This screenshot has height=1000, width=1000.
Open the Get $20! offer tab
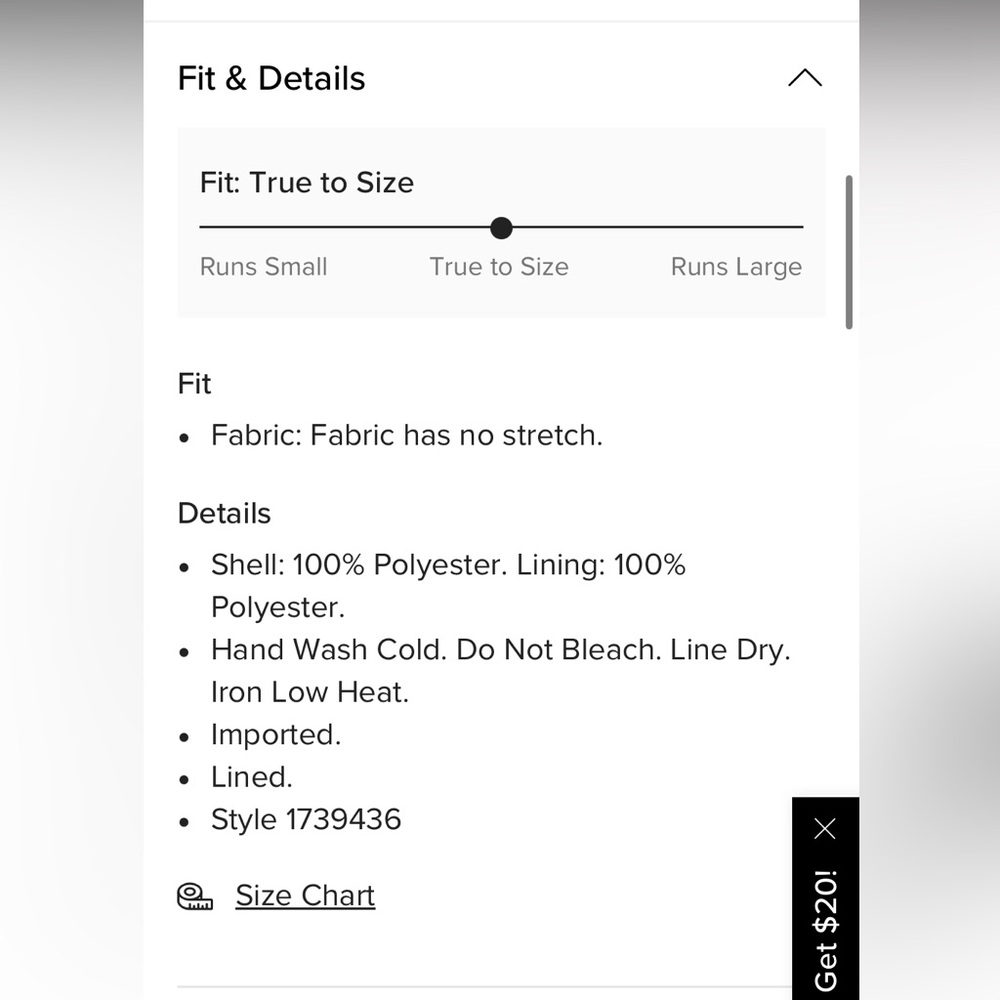(825, 929)
